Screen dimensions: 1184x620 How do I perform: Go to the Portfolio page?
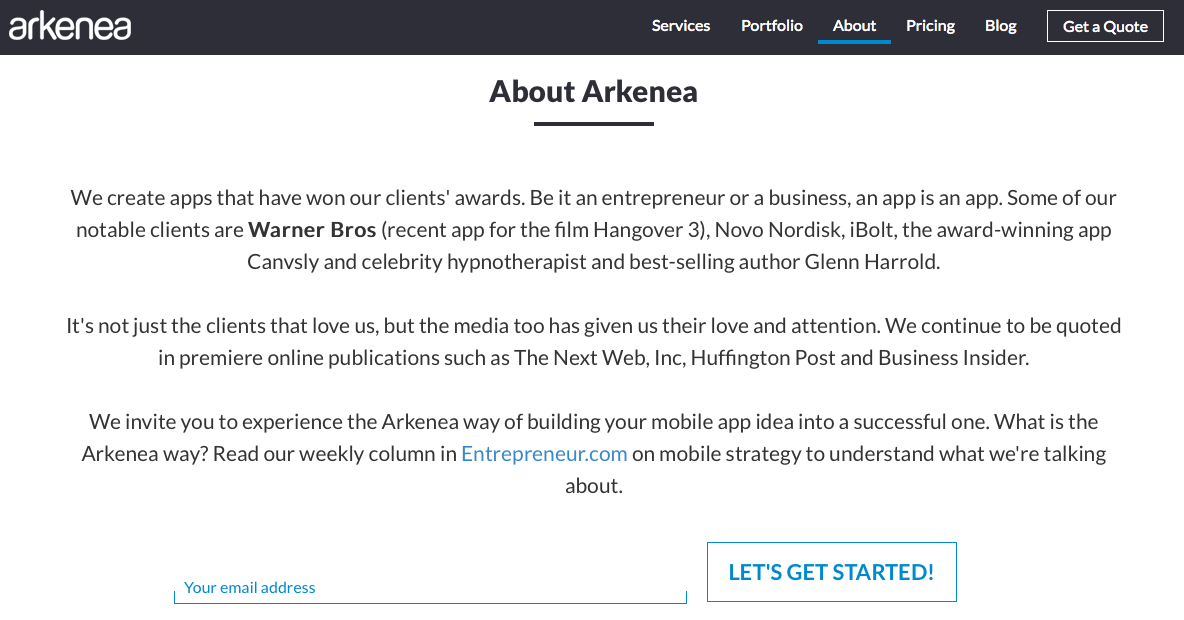pyautogui.click(x=772, y=26)
